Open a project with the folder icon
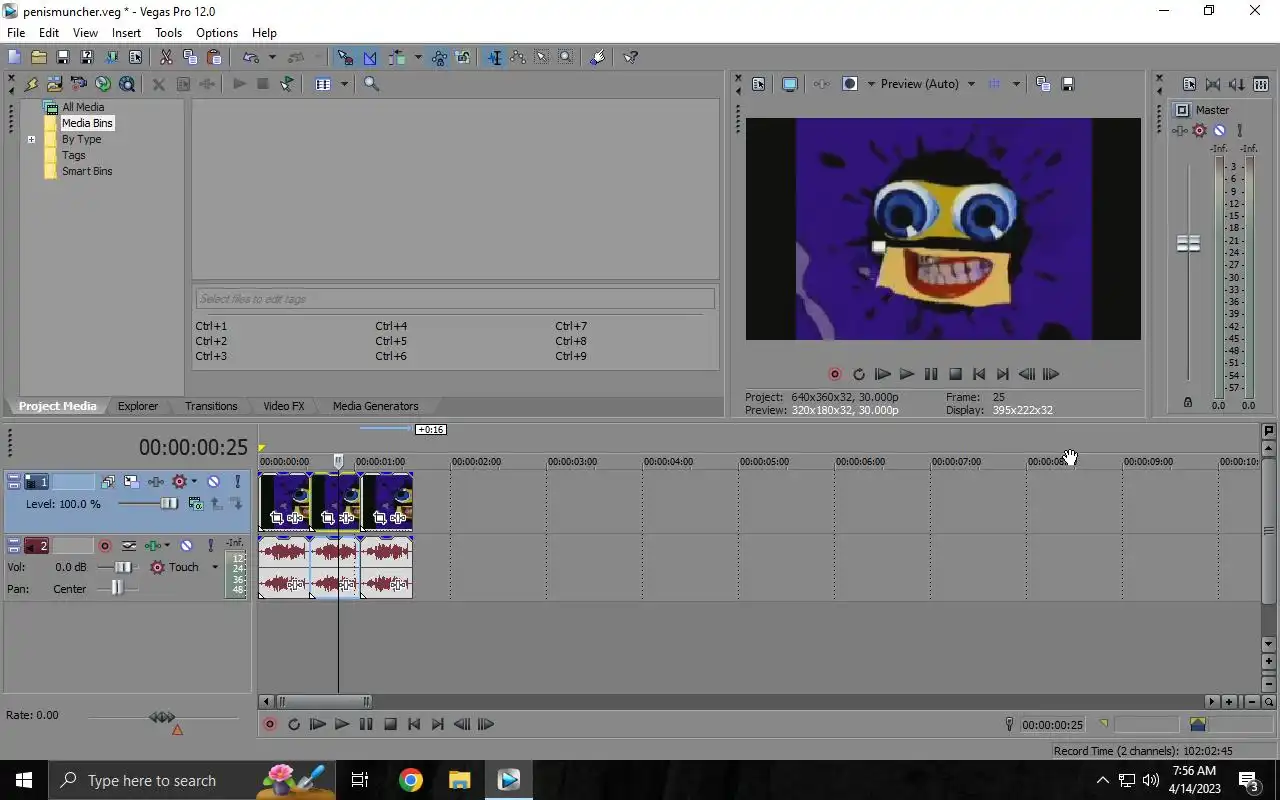This screenshot has height=800, width=1280. 38,57
